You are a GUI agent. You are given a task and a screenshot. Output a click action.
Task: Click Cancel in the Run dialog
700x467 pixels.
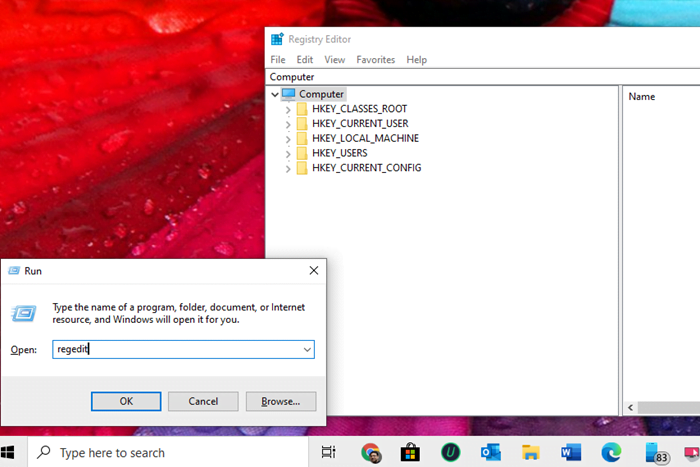click(203, 401)
